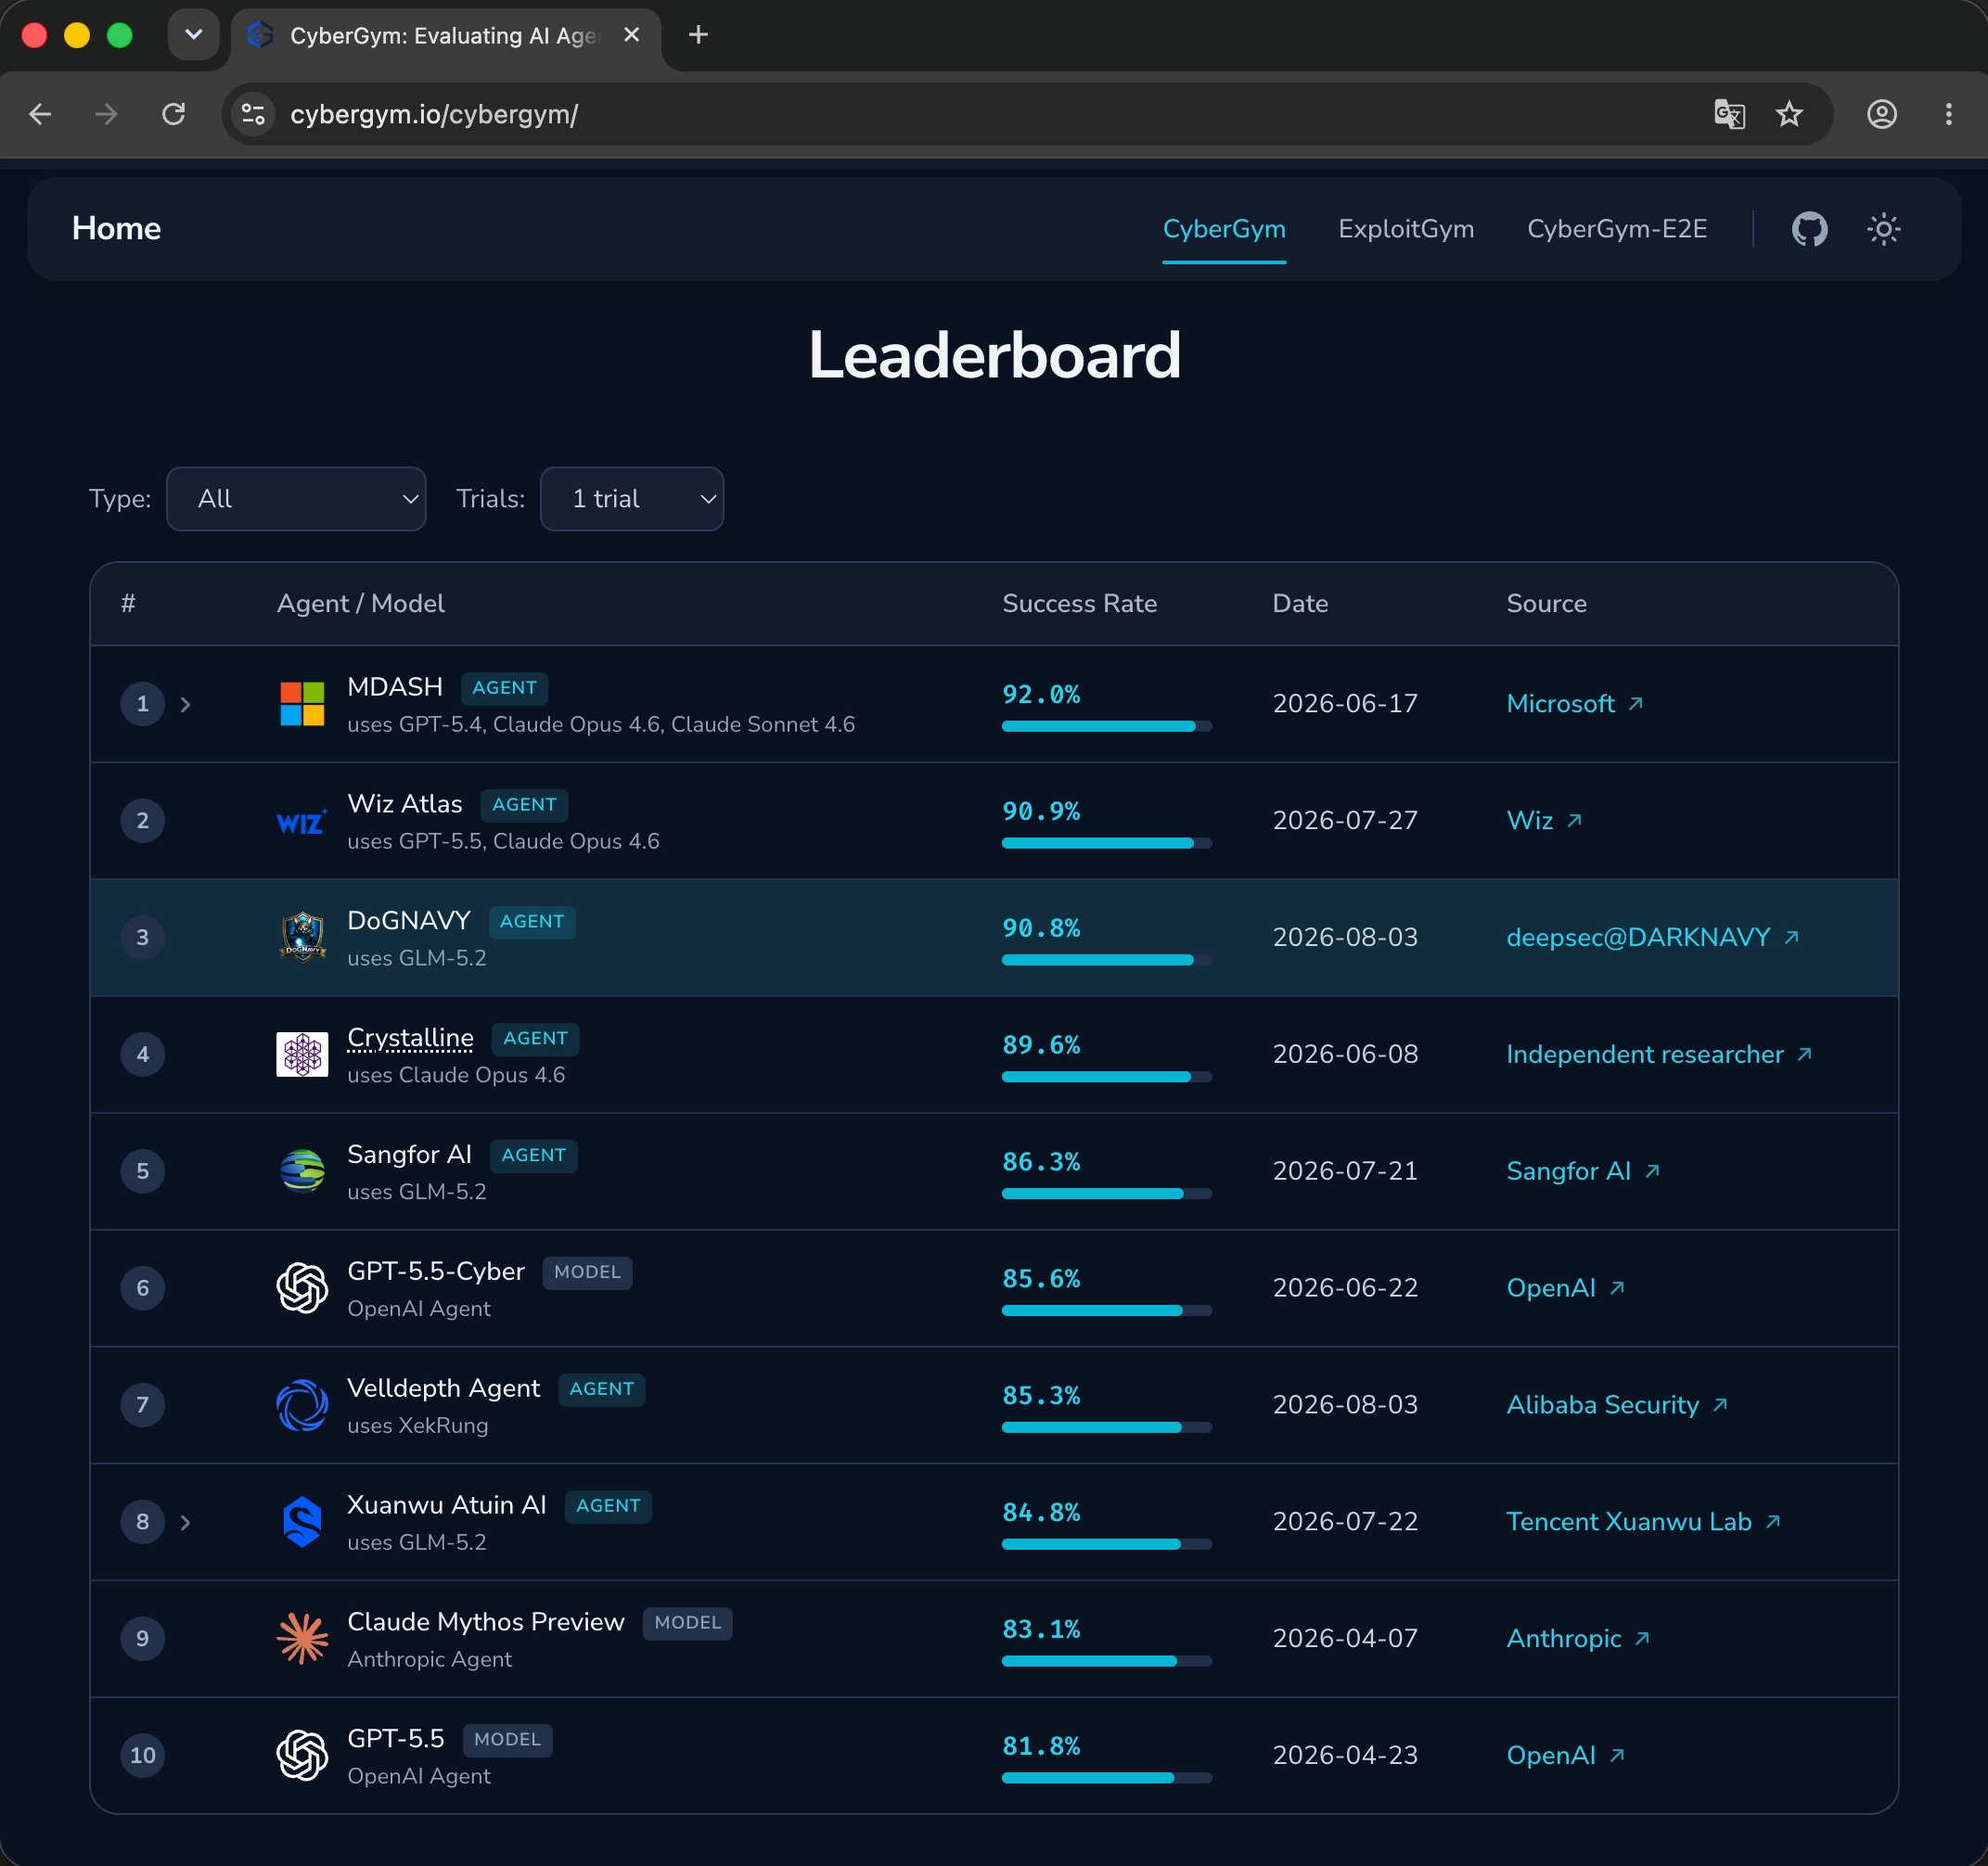
Task: Open Chrome three-dot menu
Action: [x=1948, y=114]
